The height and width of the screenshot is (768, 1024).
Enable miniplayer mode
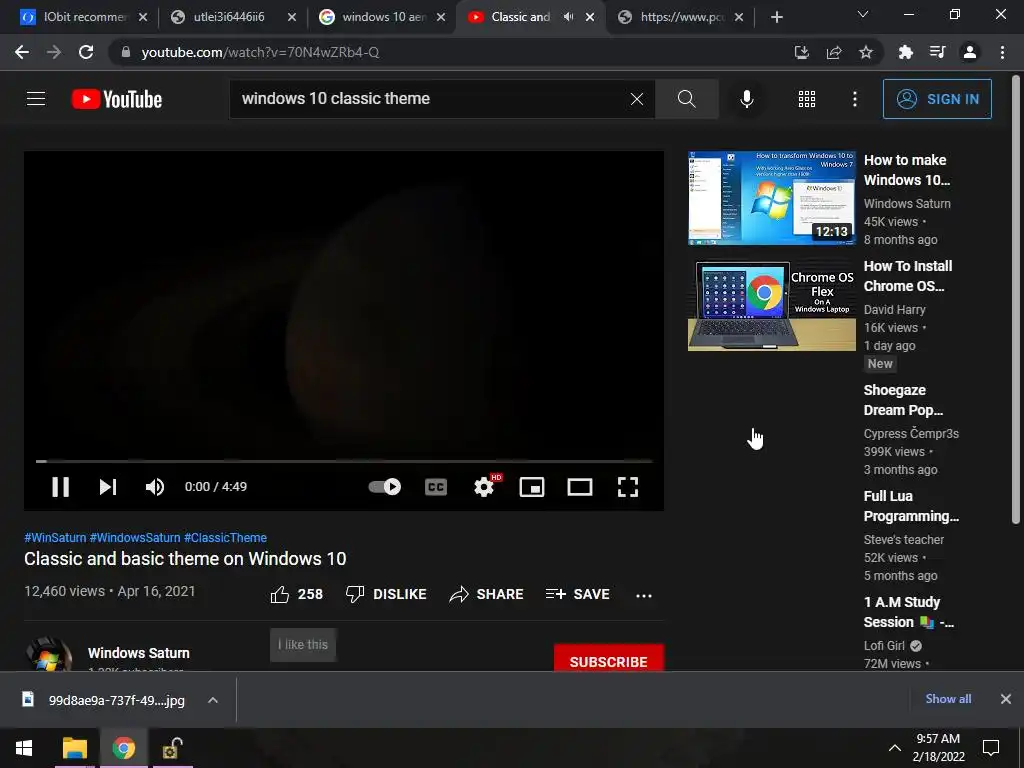click(x=532, y=487)
